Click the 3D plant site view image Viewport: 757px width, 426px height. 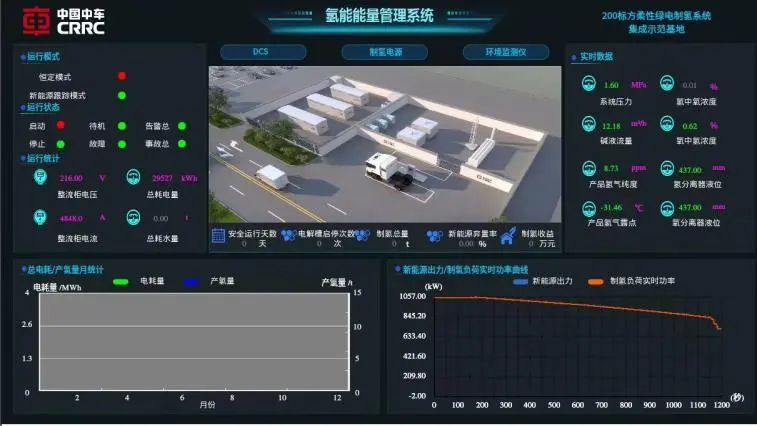[384, 144]
